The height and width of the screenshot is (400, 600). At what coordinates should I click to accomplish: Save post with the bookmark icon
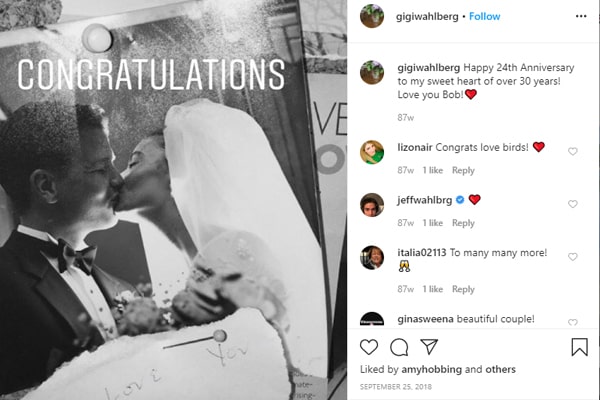(579, 347)
